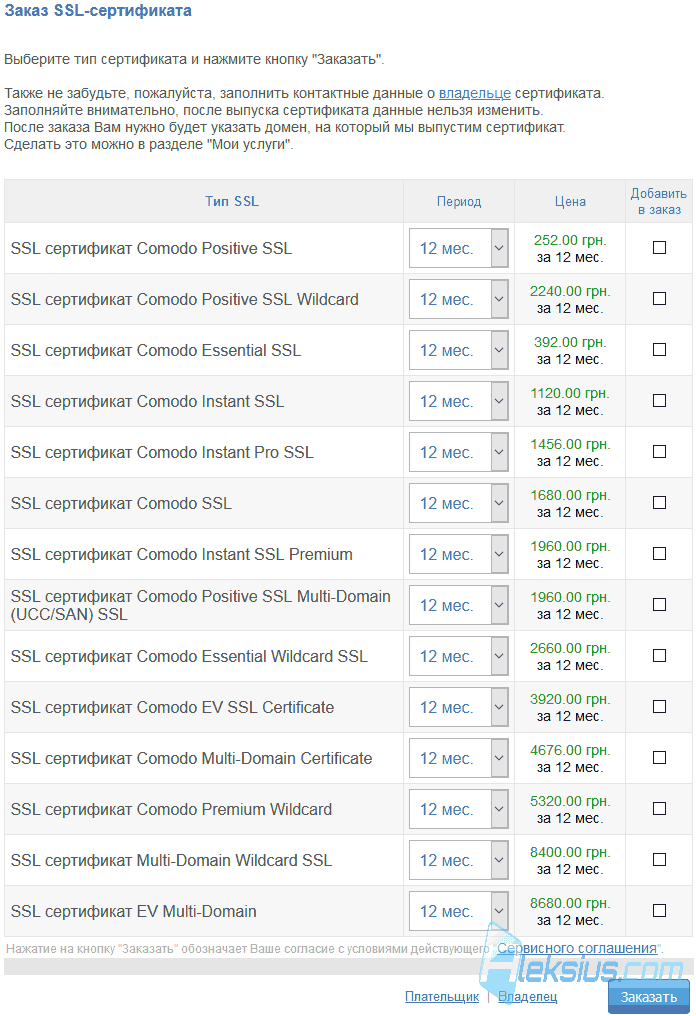Tick Comodo Instant SSL Premium checkbox
Screen dimensions: 696x1016
659,554
